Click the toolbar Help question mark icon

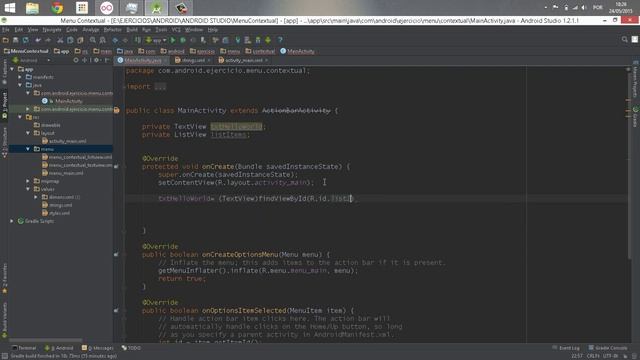(280, 40)
